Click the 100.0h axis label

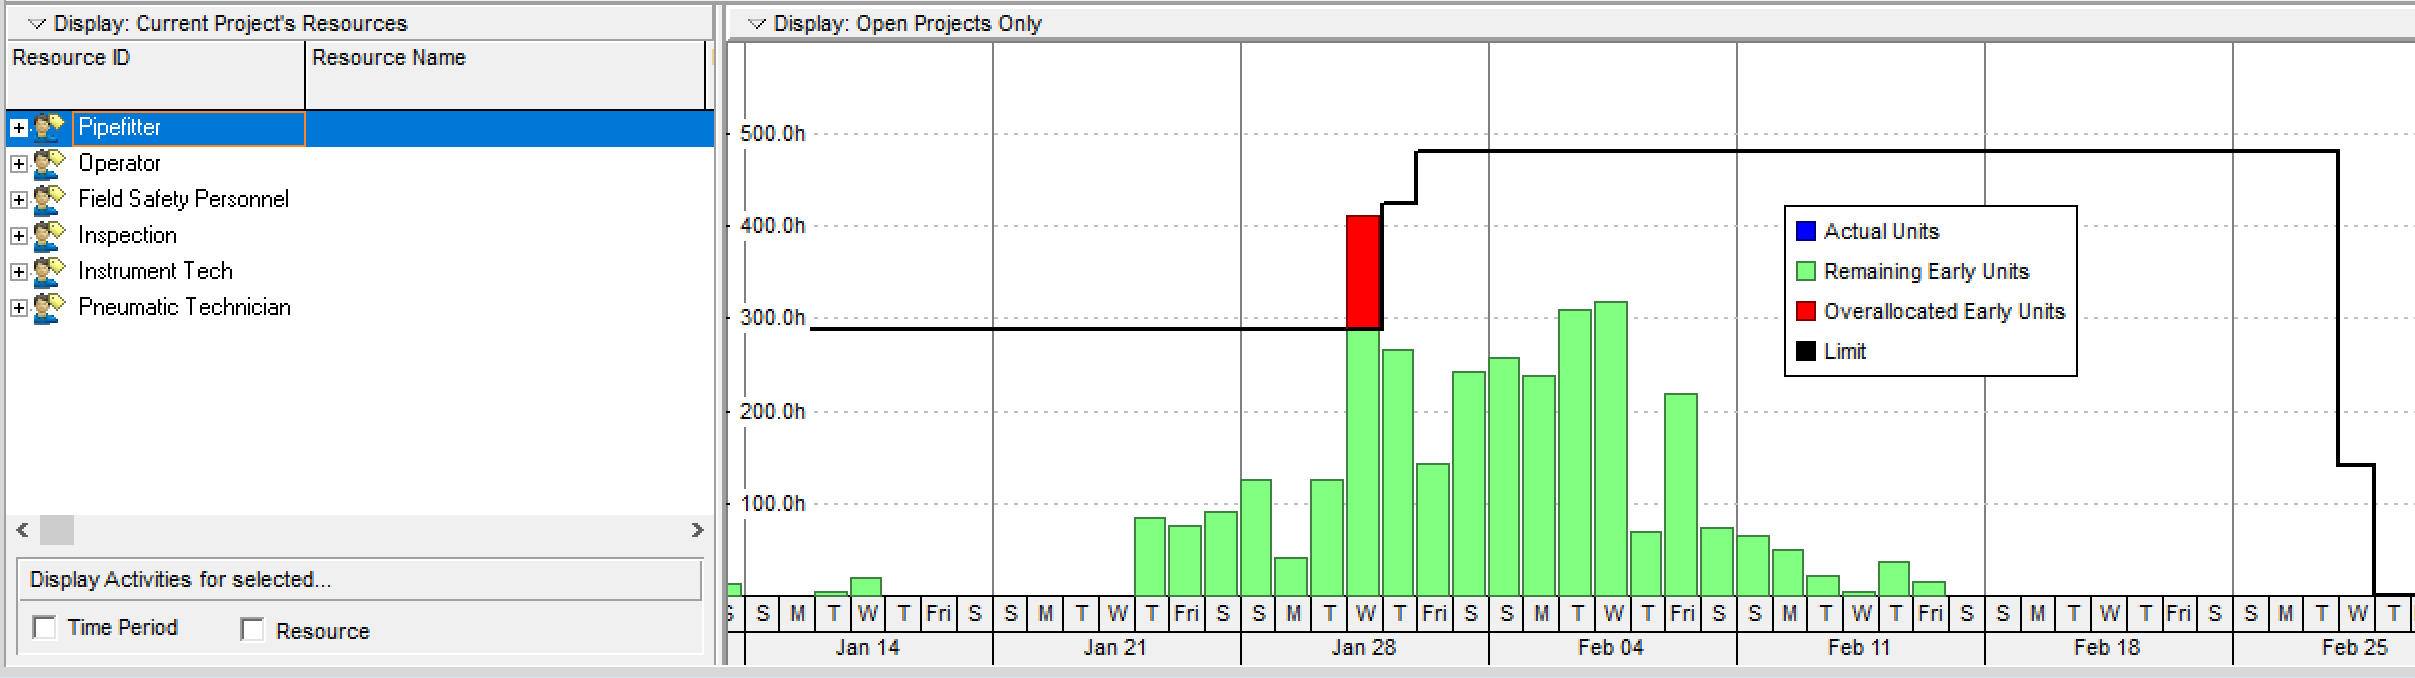coord(772,503)
